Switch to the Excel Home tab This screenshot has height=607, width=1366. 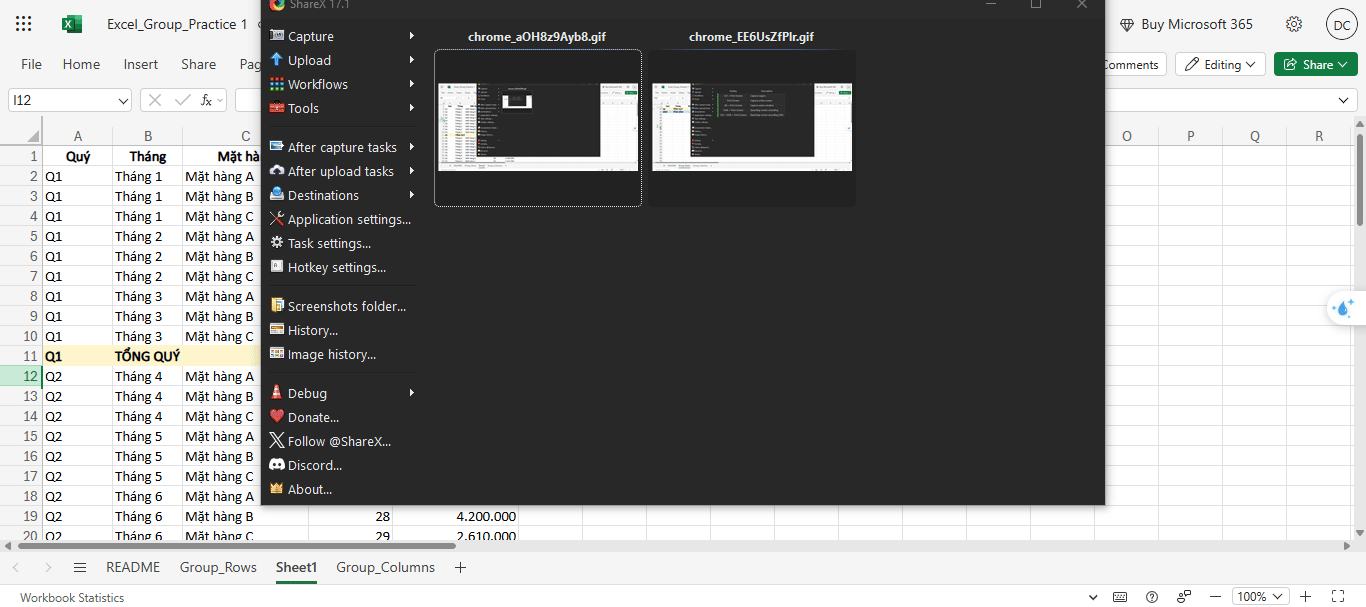81,64
